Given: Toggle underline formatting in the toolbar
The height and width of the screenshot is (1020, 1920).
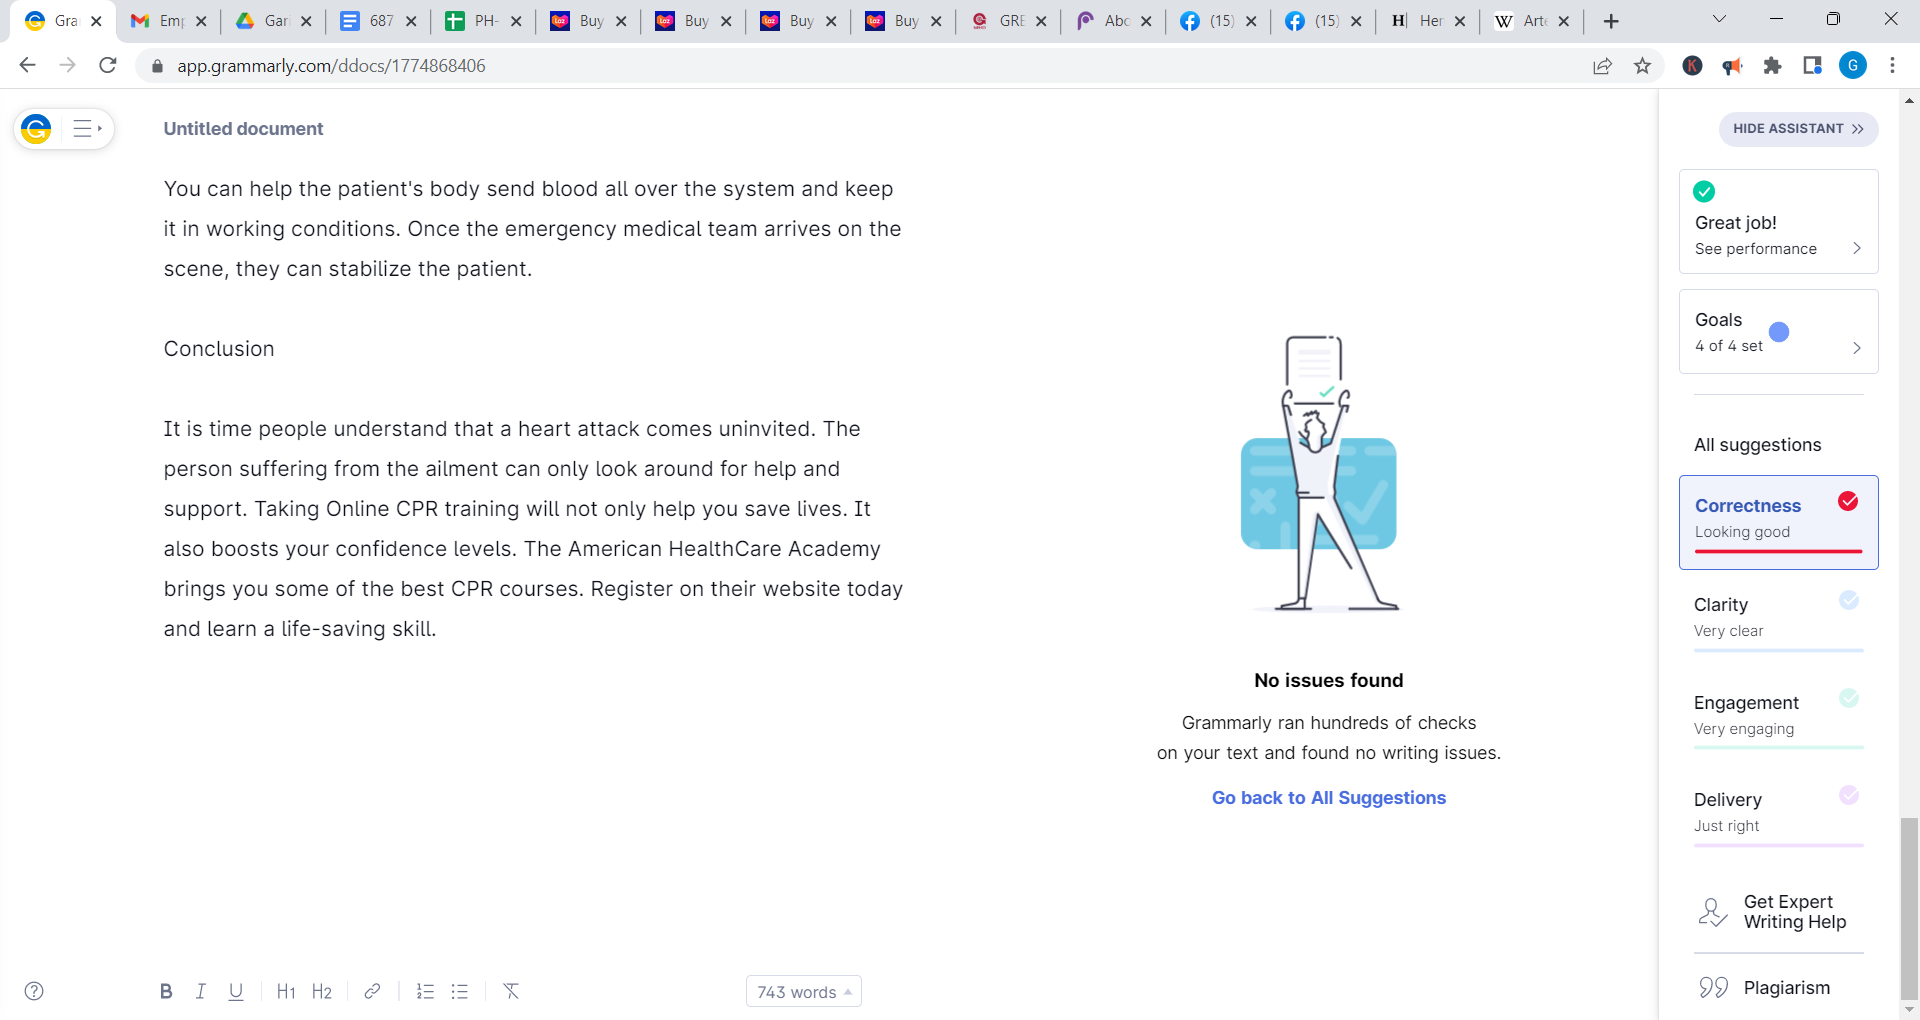Looking at the screenshot, I should [x=236, y=991].
